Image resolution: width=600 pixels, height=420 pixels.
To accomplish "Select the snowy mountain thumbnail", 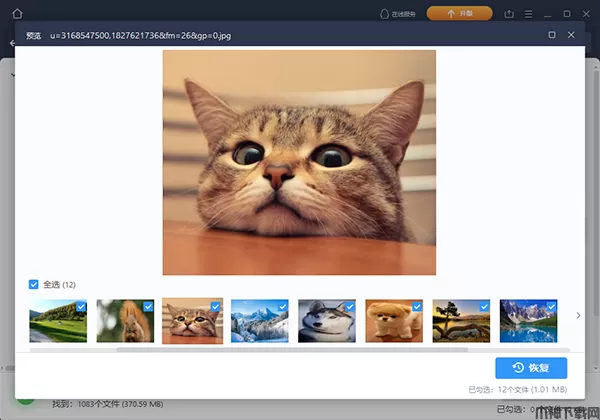I will click(x=259, y=321).
